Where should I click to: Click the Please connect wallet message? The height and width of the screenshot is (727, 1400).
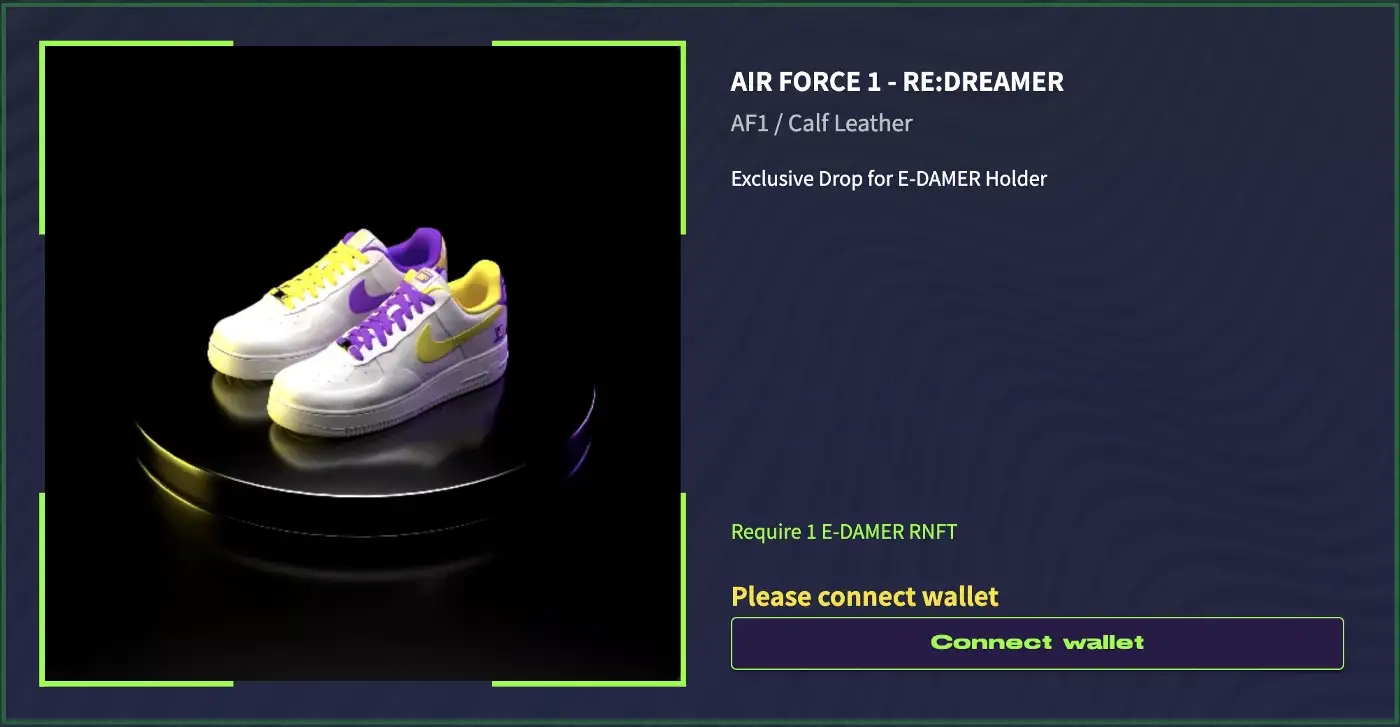[865, 597]
